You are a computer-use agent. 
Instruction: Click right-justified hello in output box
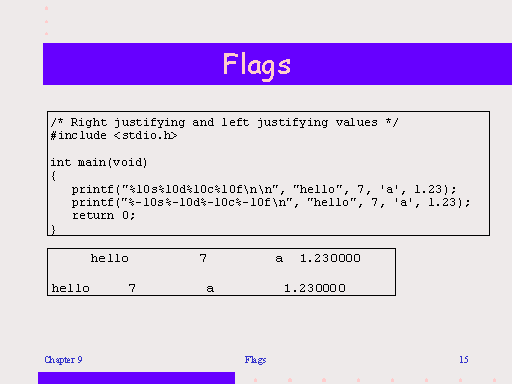point(109,258)
